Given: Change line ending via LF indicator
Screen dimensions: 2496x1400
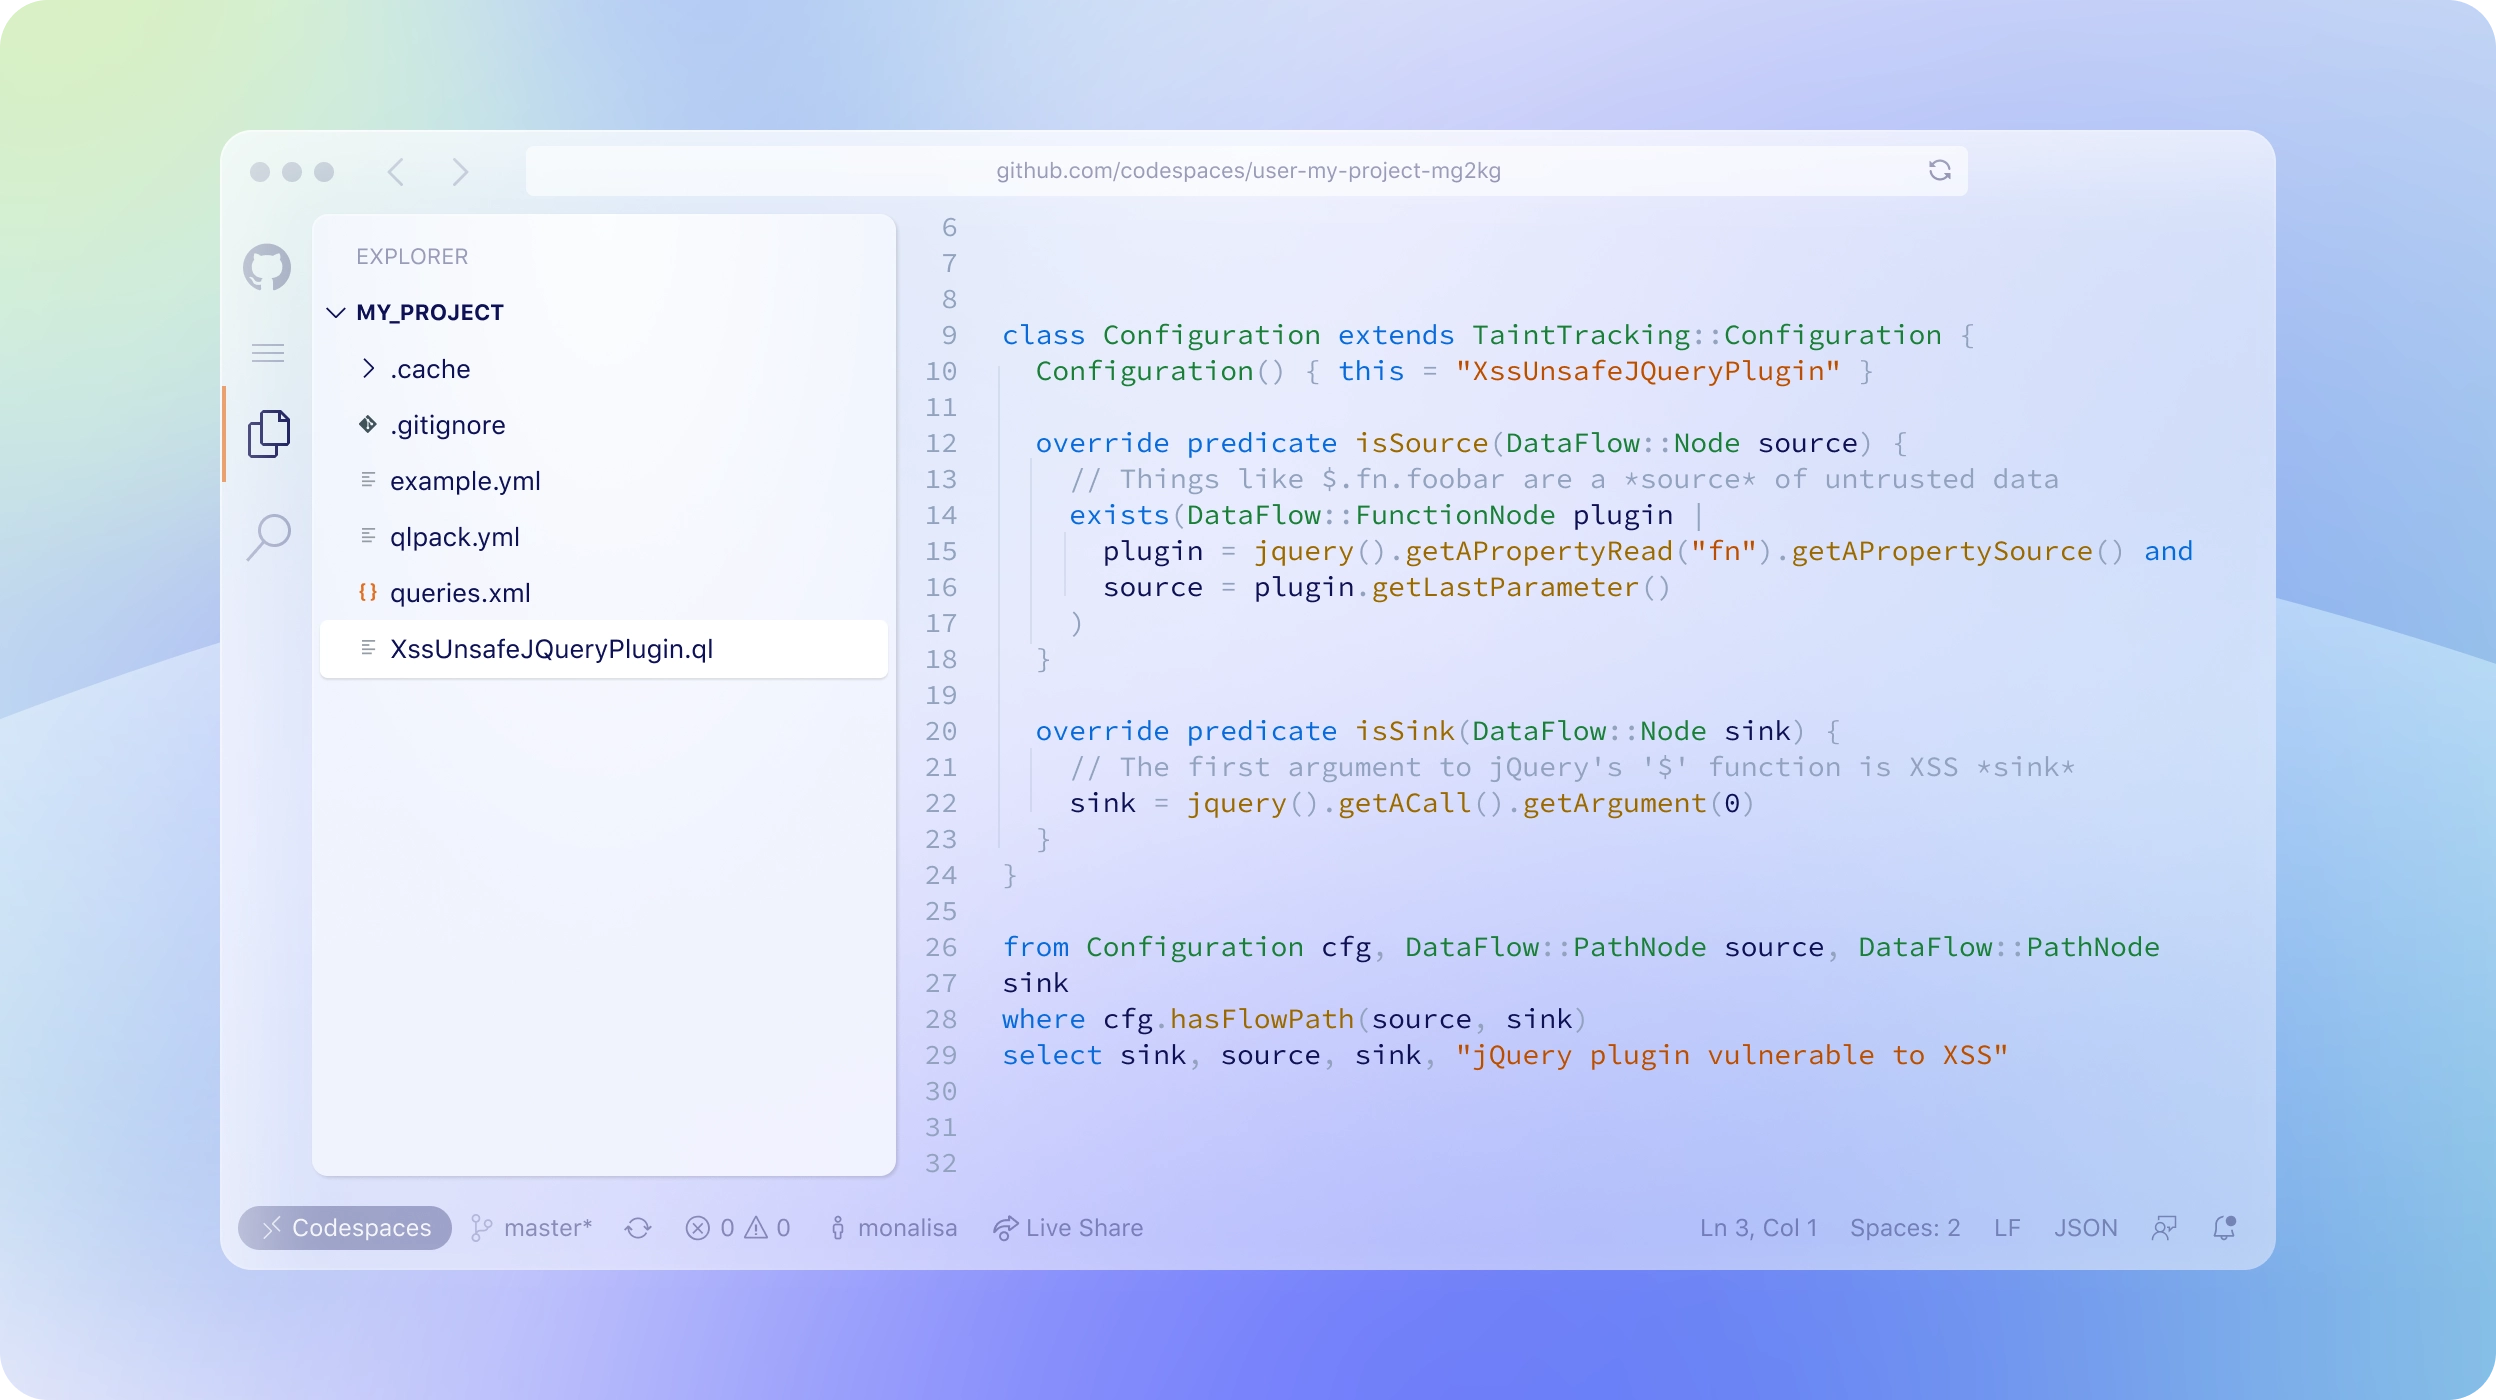Looking at the screenshot, I should coord(2007,1228).
